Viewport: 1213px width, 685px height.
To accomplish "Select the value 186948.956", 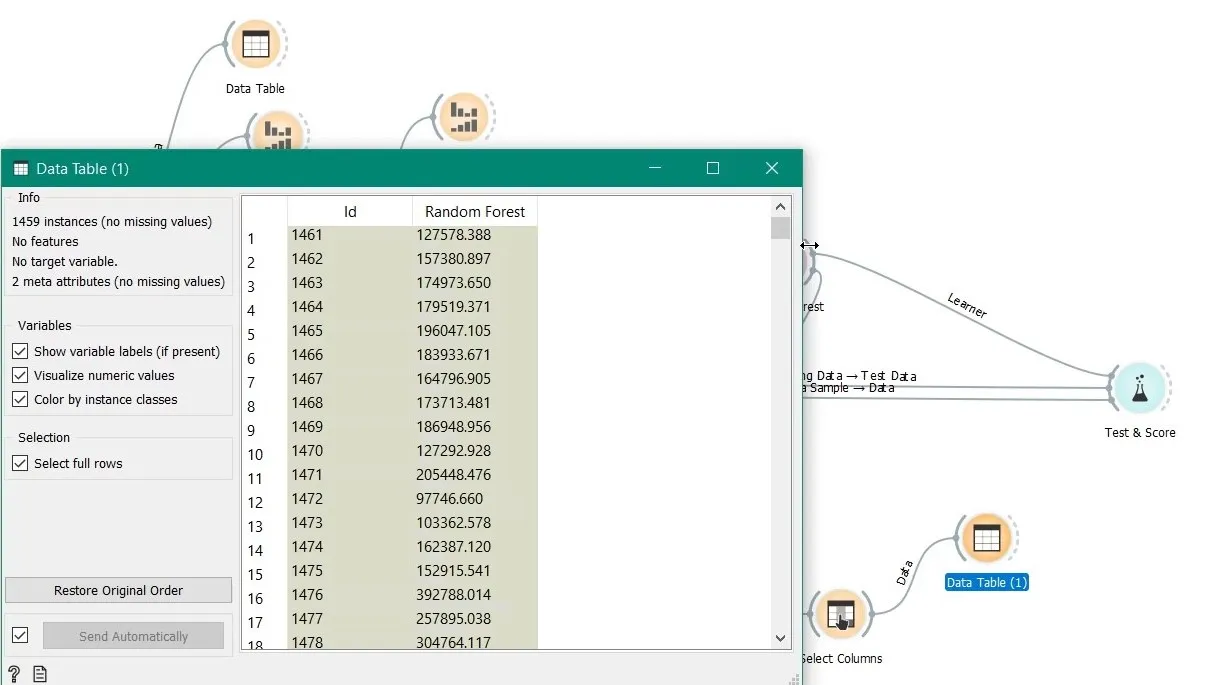I will pos(475,427).
